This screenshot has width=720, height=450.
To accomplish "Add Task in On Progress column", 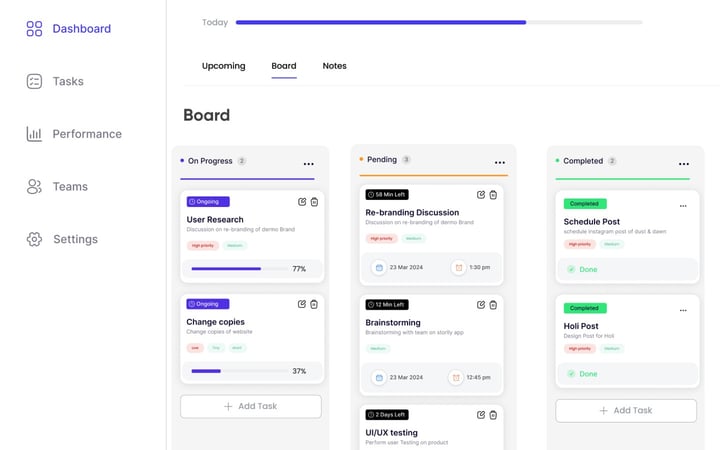I will coord(251,406).
